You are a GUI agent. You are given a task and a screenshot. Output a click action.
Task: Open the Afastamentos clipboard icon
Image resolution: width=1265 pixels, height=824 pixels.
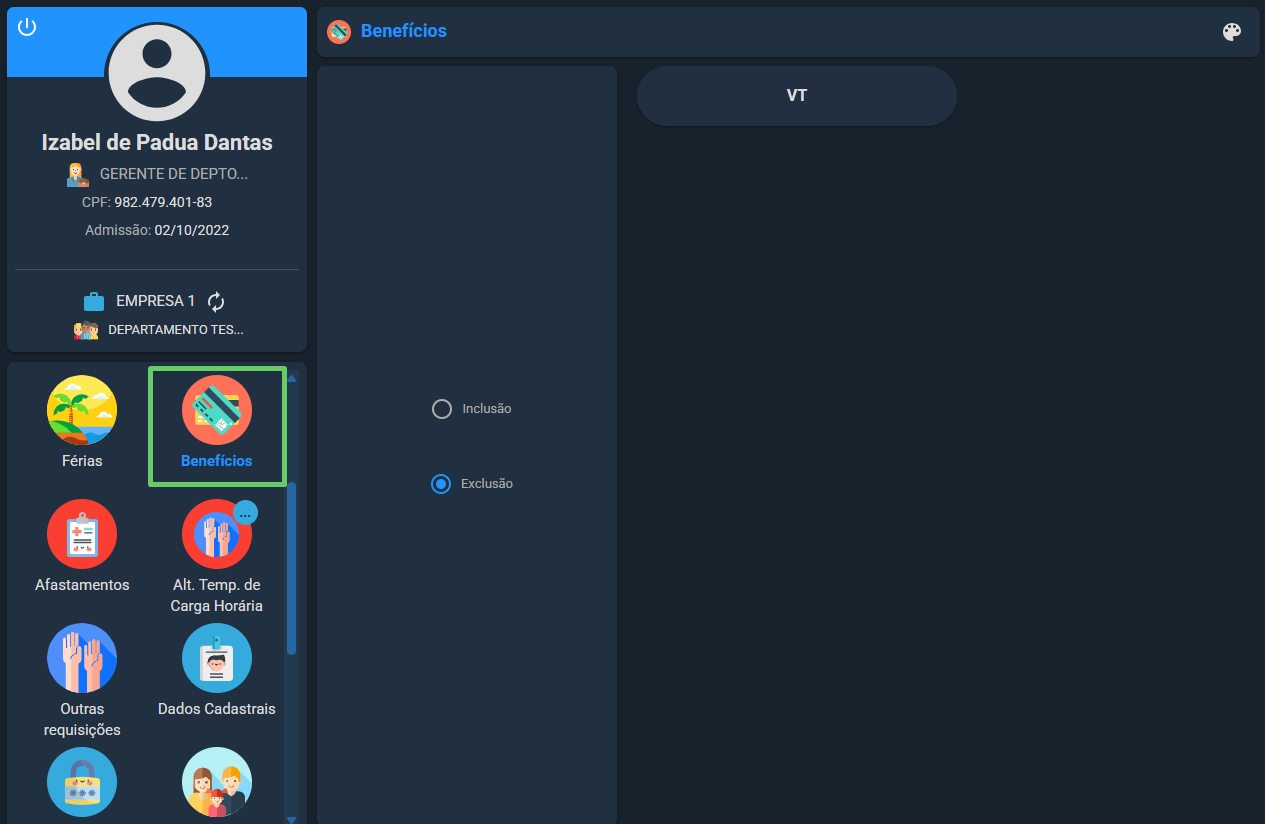[x=82, y=534]
